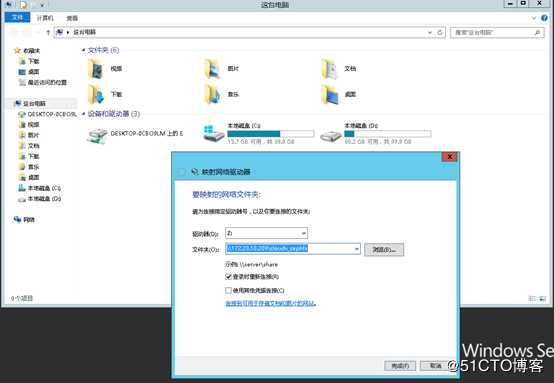Select the 本地磁盘 (C:) drive in the main pane
Image resolution: width=554 pixels, height=383 pixels.
tap(259, 134)
